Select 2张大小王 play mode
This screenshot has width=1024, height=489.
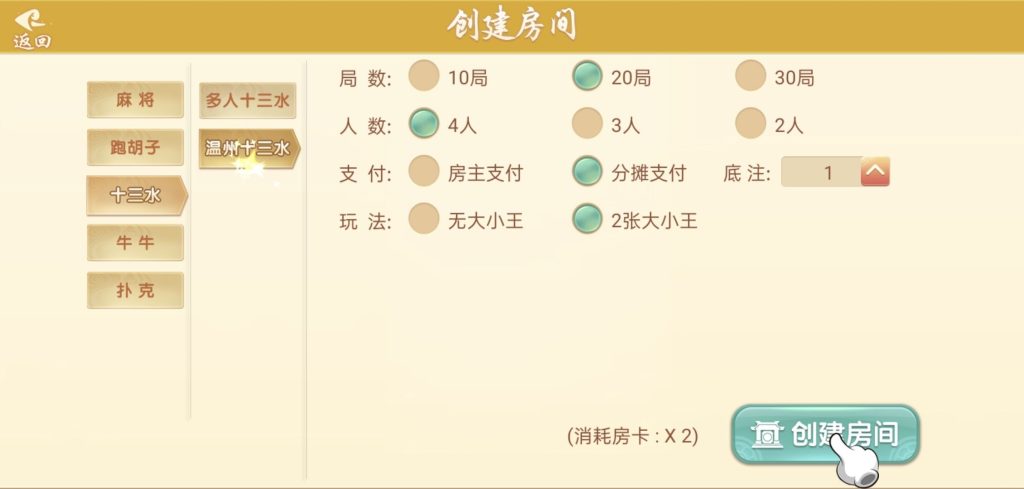(587, 220)
